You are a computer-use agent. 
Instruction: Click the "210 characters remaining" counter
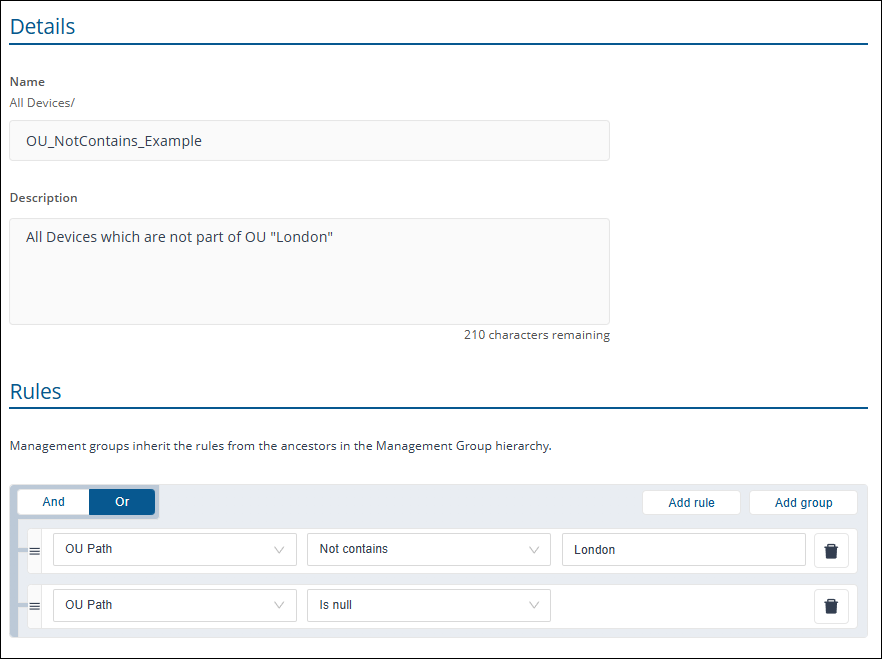click(x=536, y=335)
